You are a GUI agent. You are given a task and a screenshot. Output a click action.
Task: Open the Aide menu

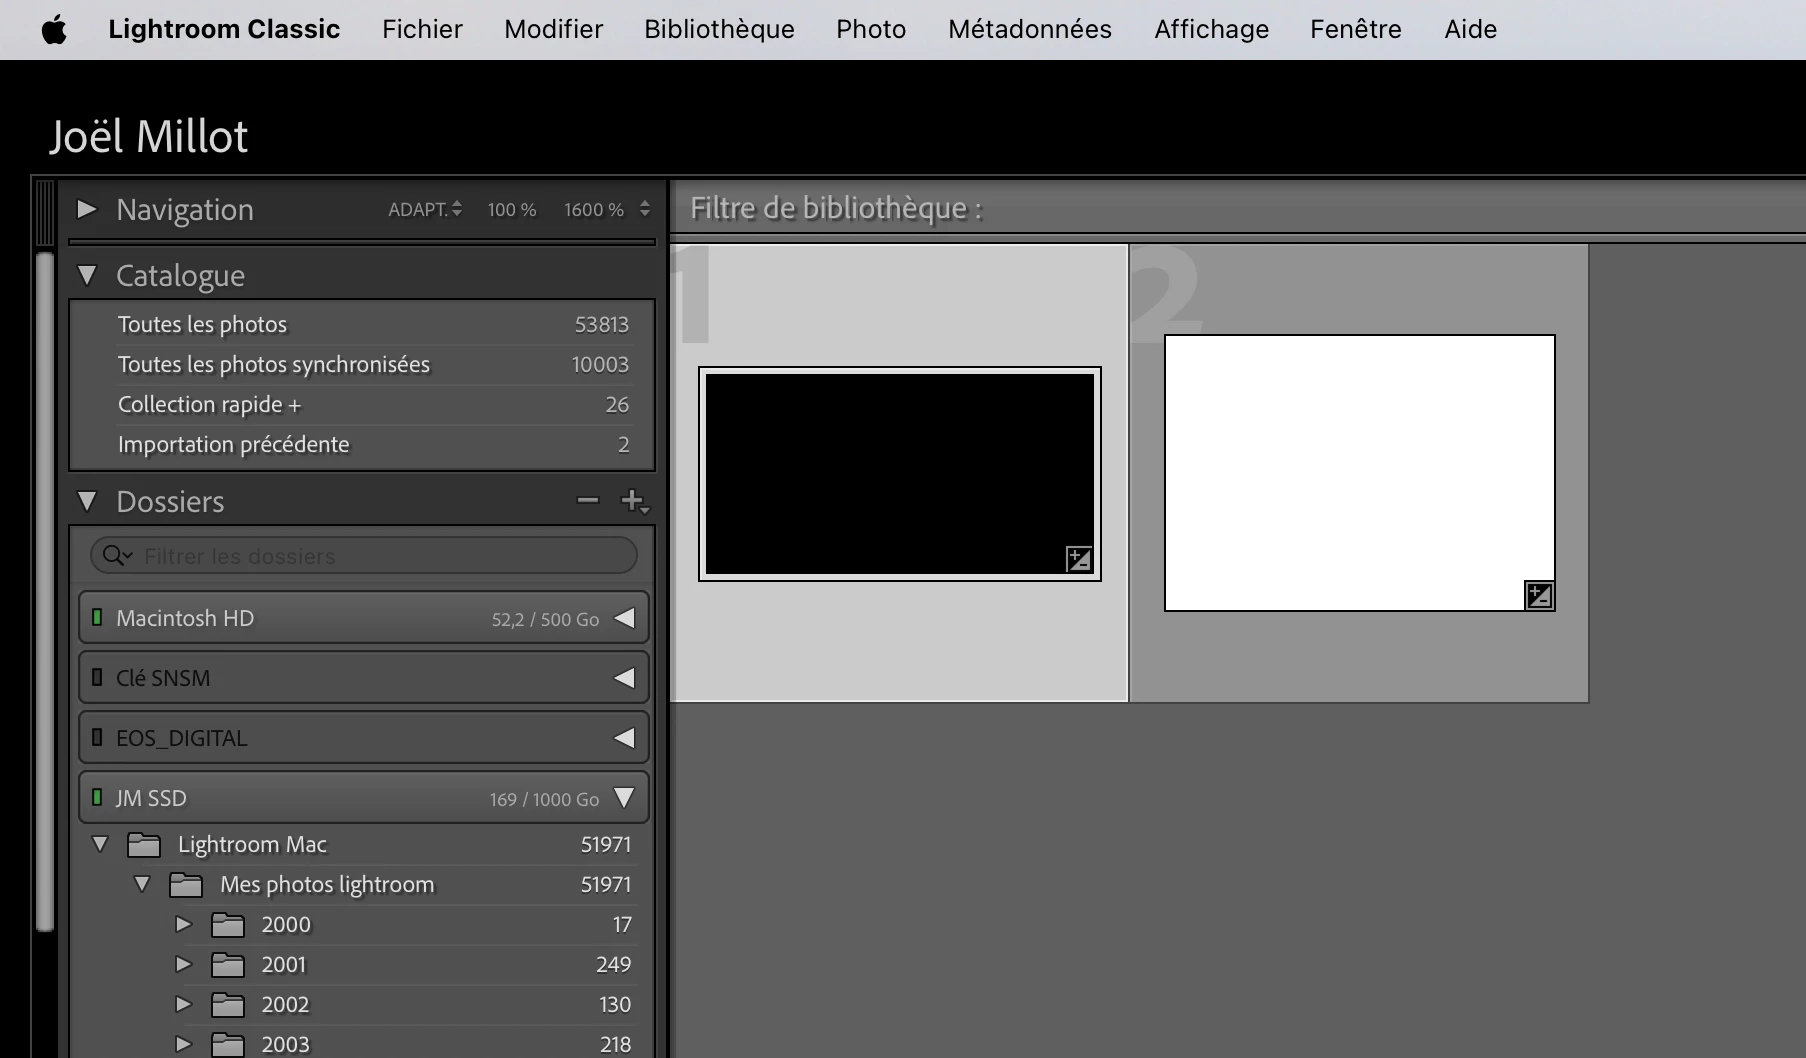pos(1470,30)
